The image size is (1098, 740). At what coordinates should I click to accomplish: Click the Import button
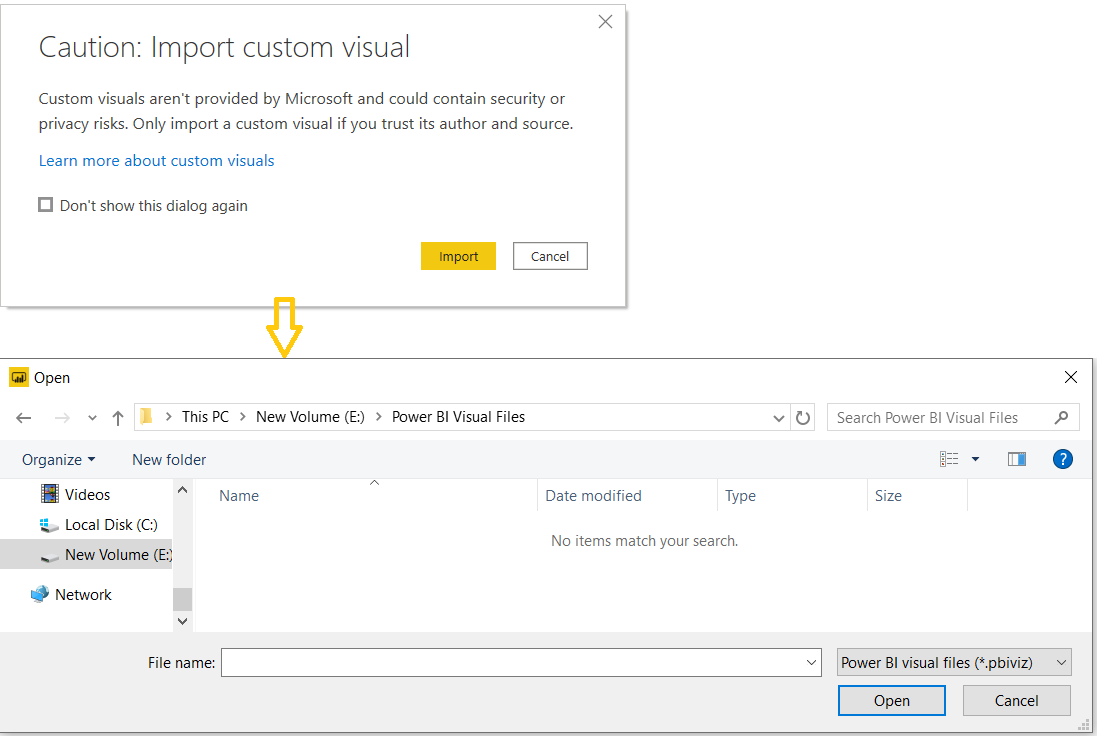[x=458, y=256]
